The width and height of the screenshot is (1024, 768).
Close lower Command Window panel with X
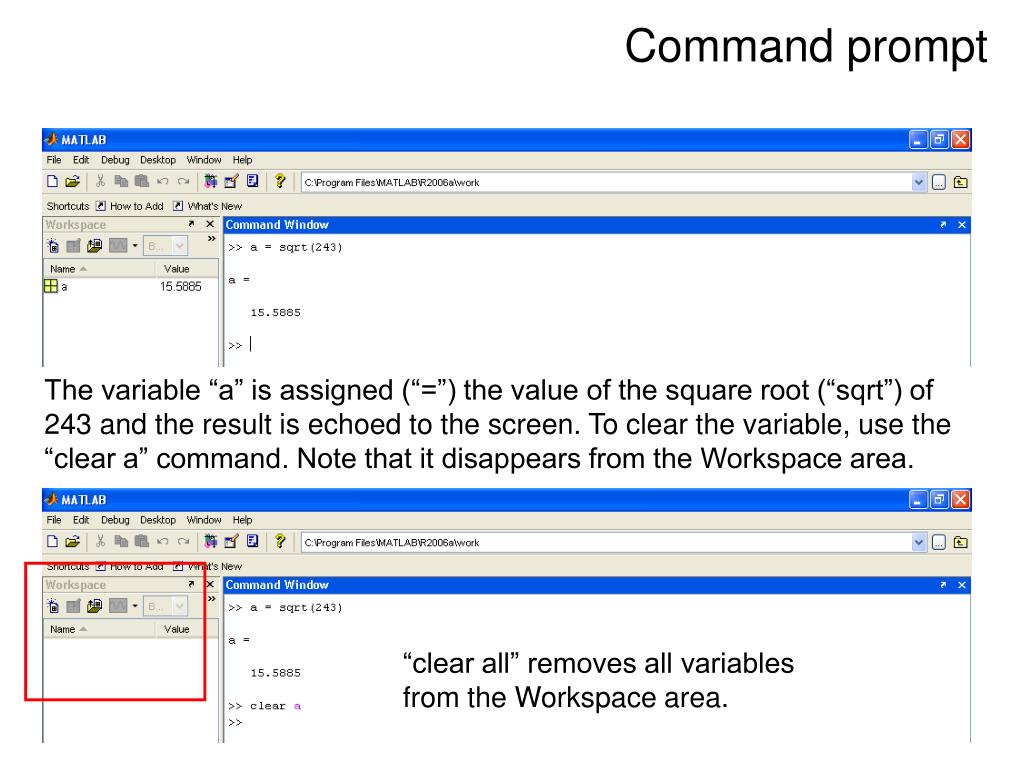pyautogui.click(x=962, y=585)
